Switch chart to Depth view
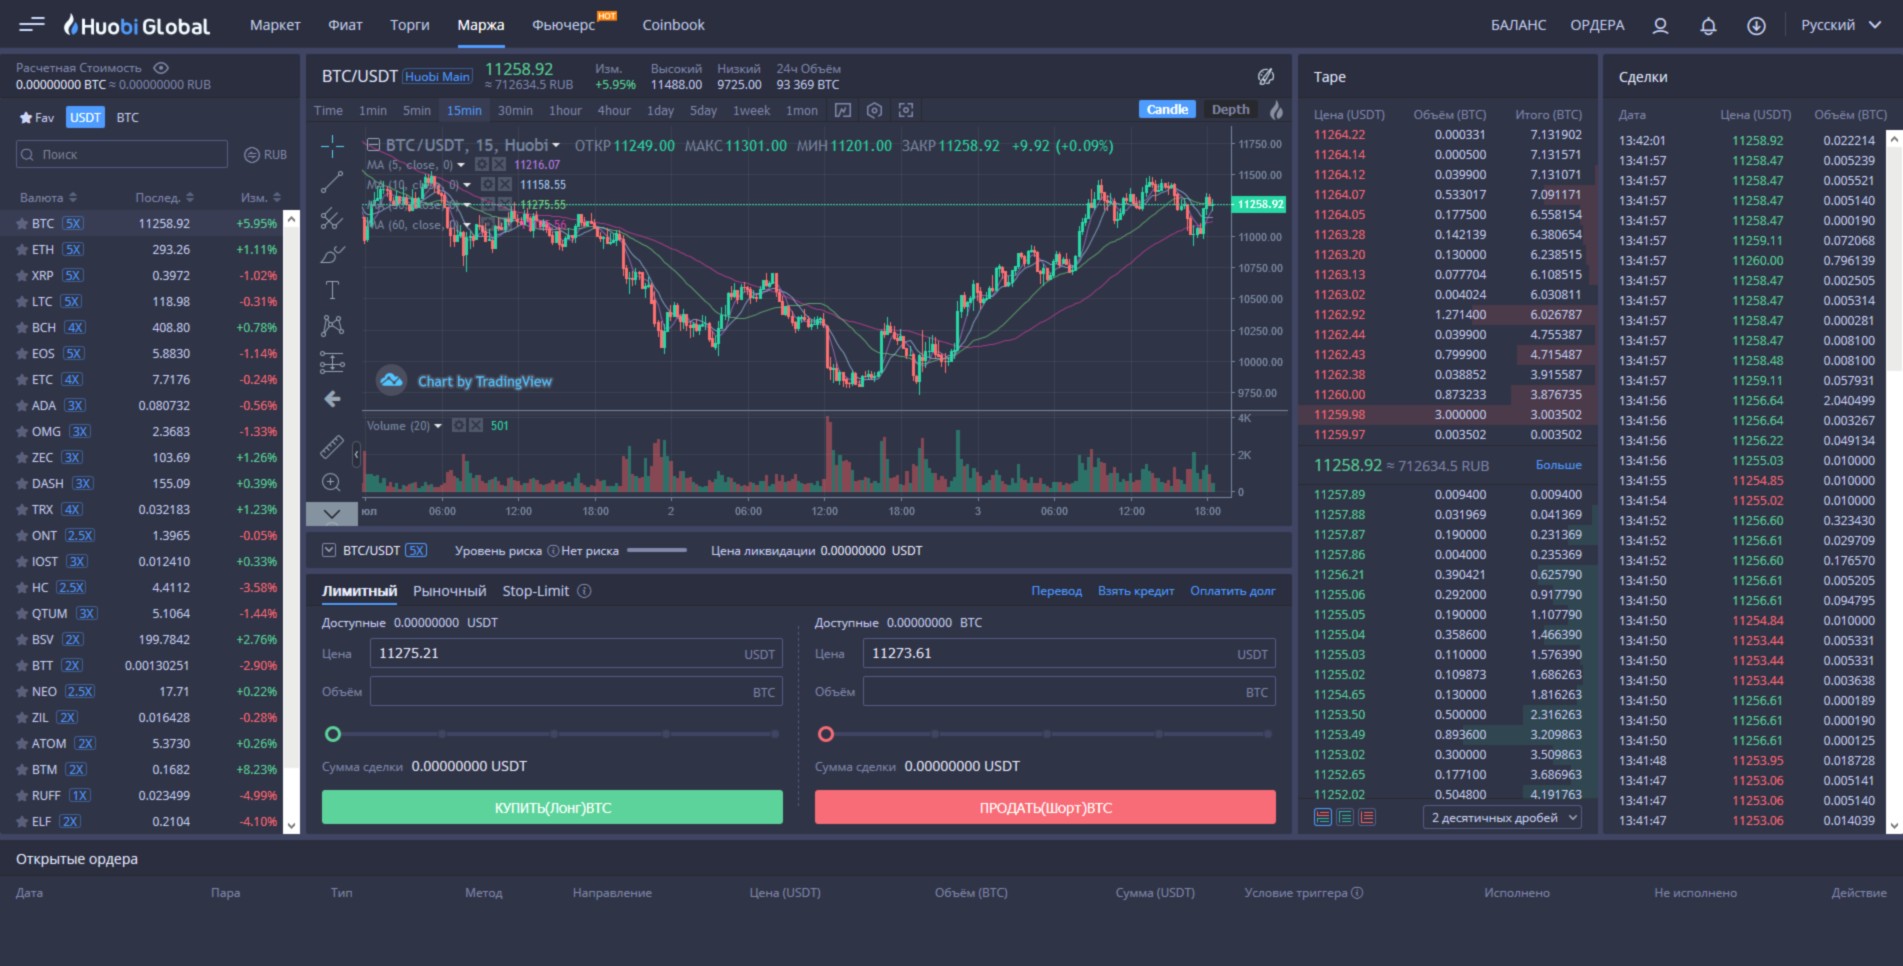Screen dimensions: 1903x966 tap(1230, 110)
